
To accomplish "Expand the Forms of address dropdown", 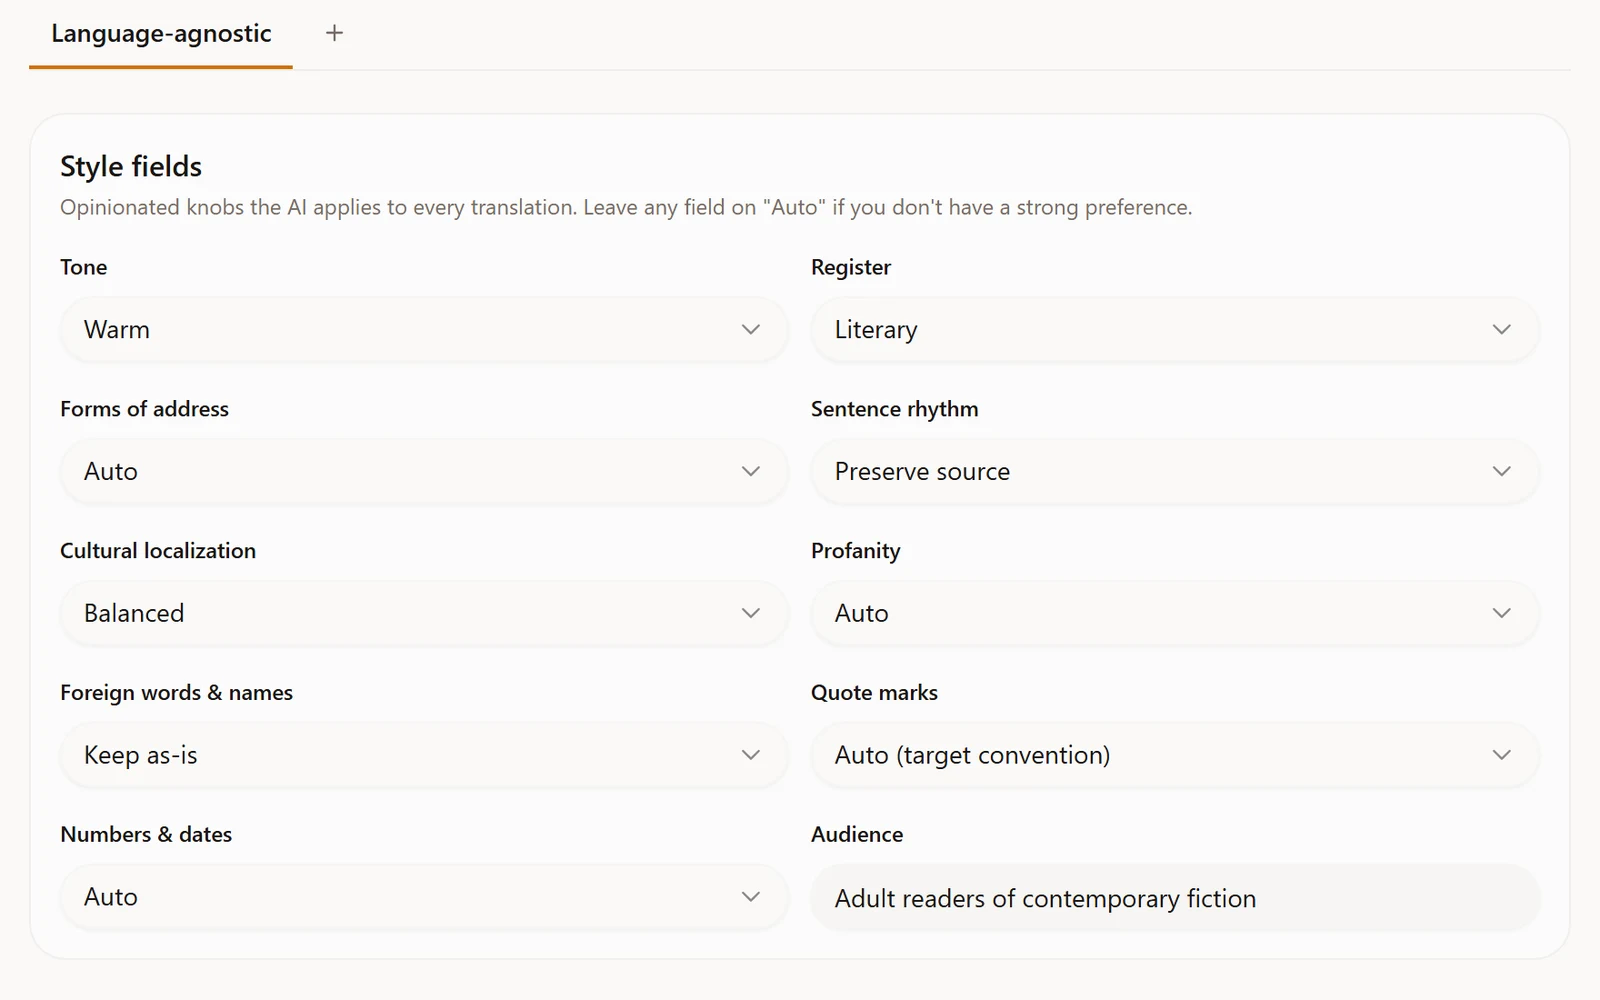I will (424, 472).
